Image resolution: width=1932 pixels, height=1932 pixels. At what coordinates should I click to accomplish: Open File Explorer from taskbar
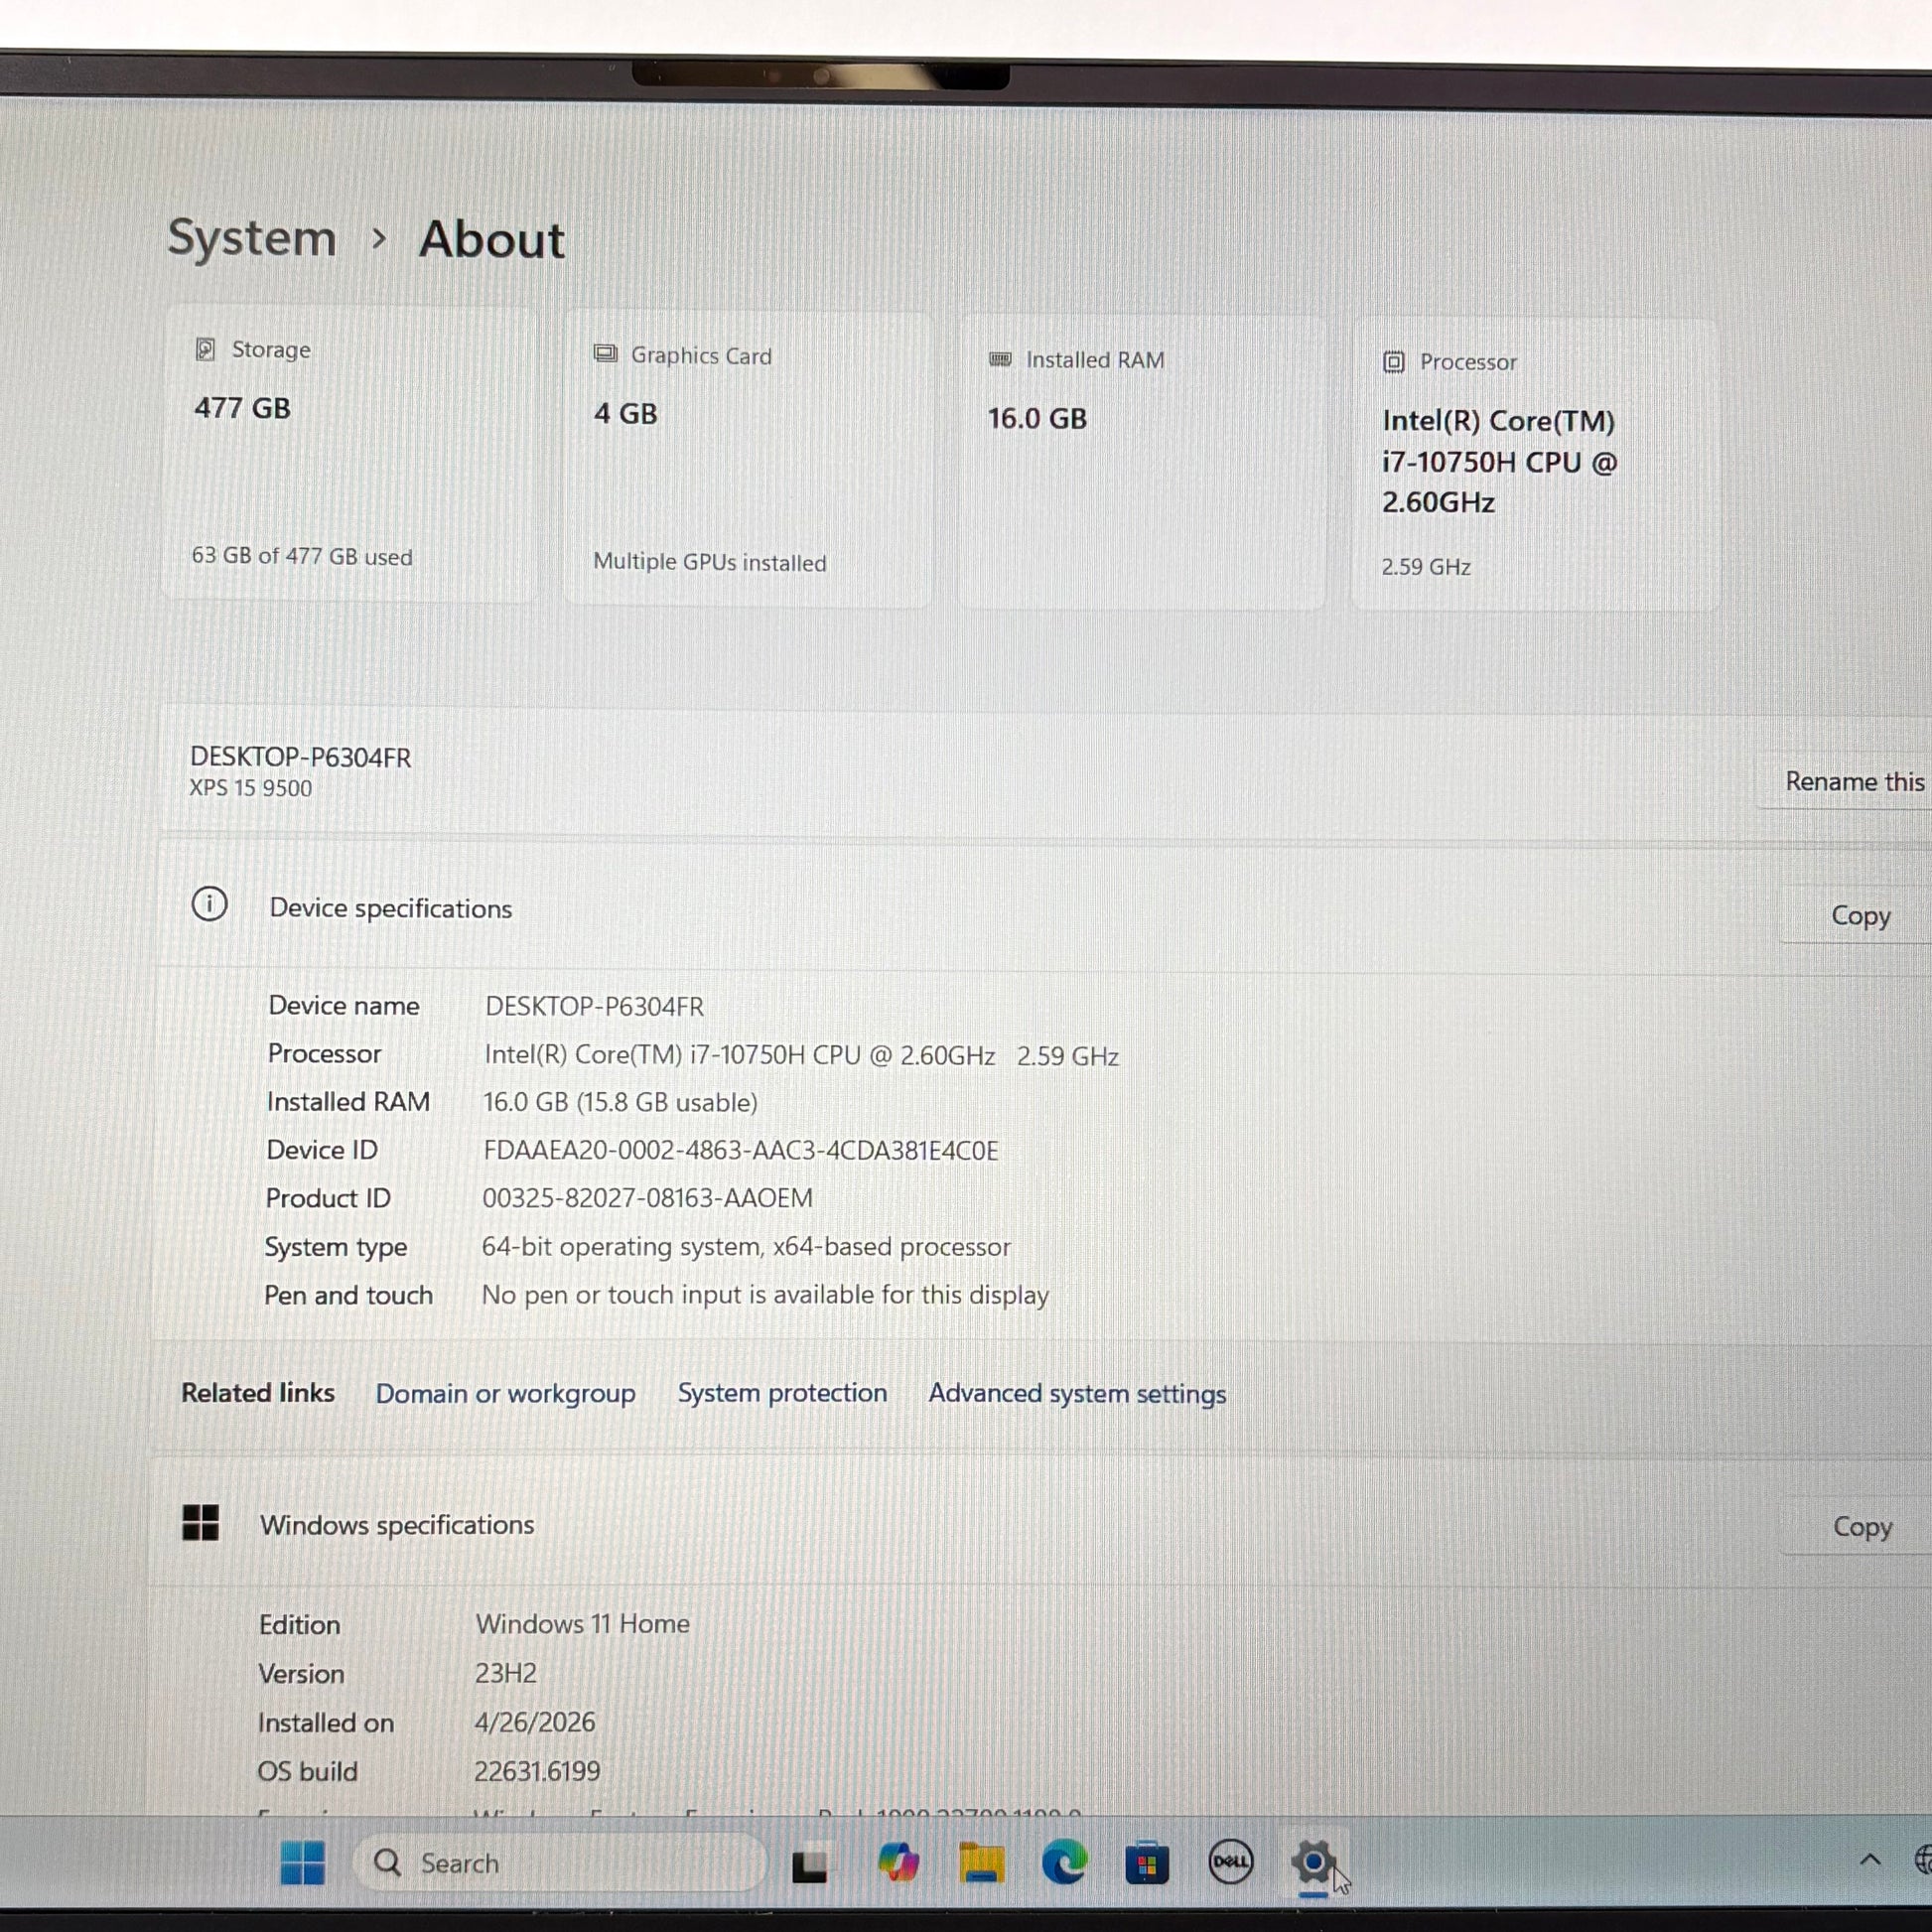981,1863
